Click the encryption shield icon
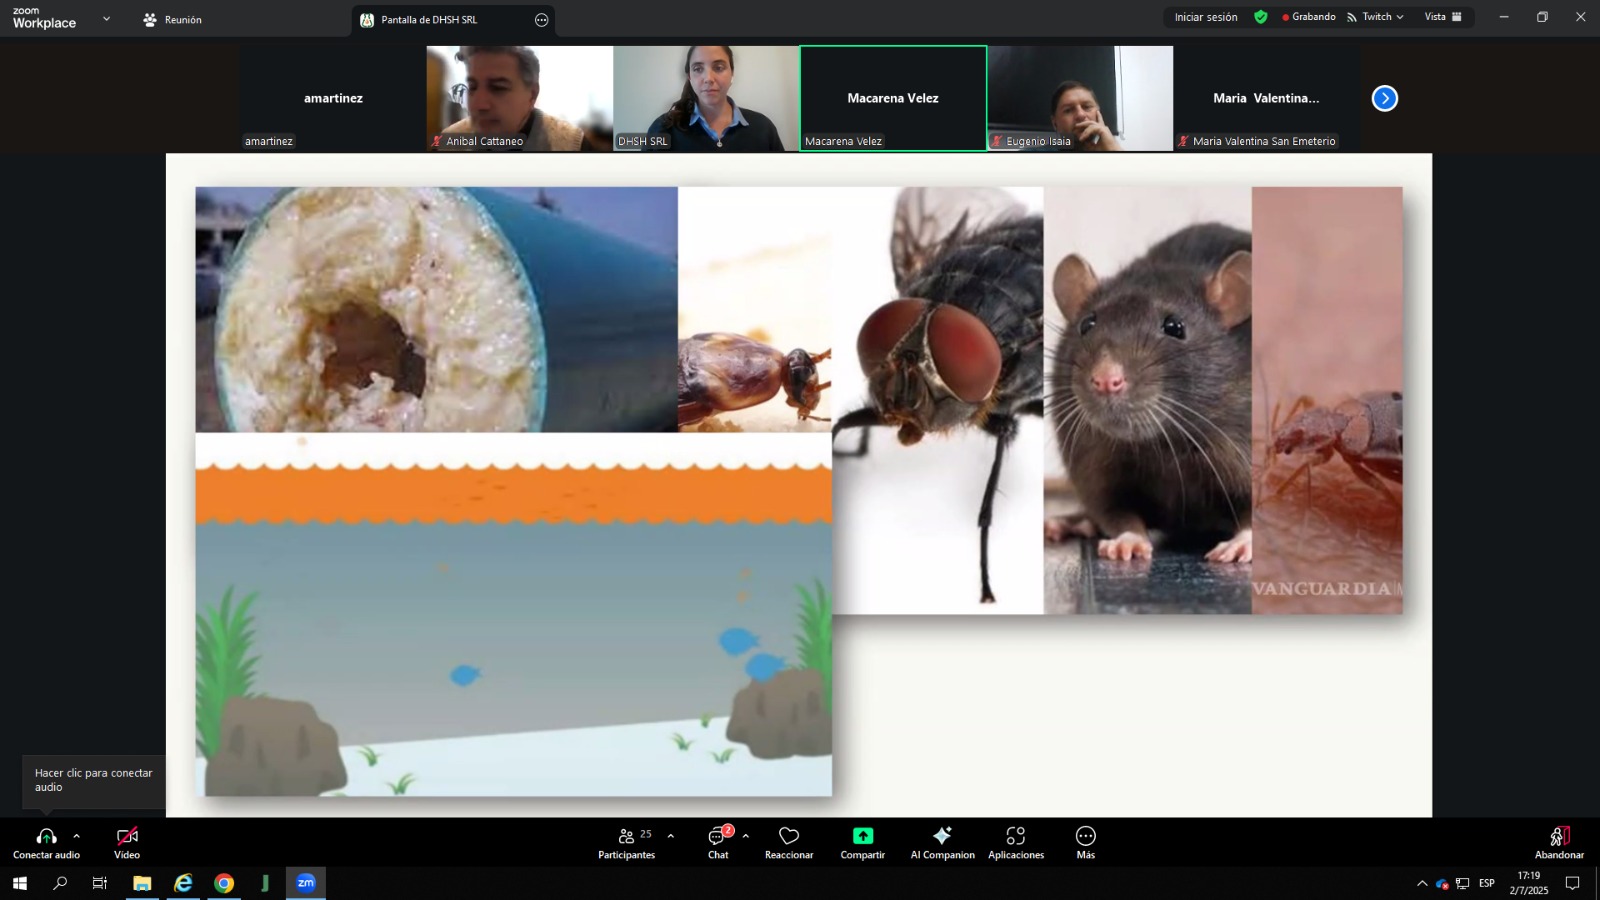 click(1261, 17)
